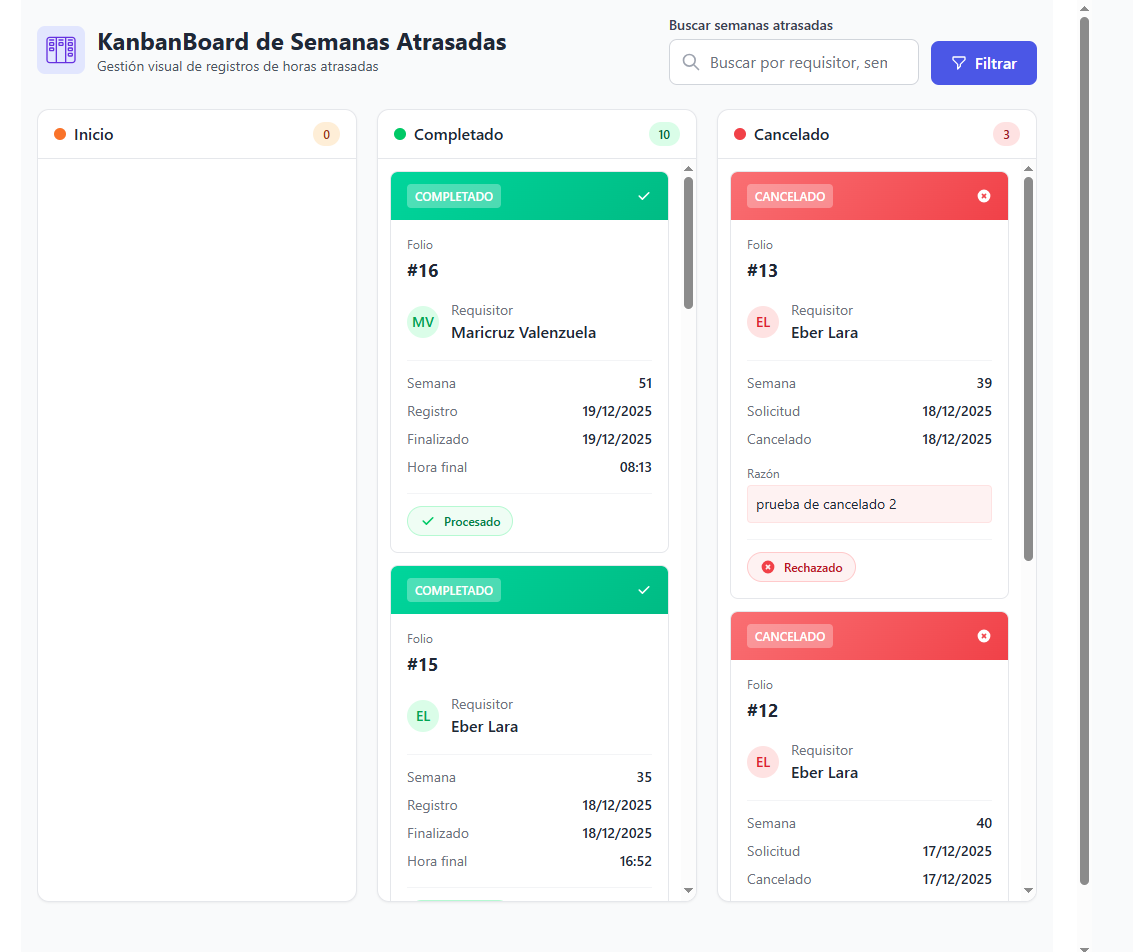Click the green EL avatar on folio #15
This screenshot has width=1133, height=952.
point(423,716)
